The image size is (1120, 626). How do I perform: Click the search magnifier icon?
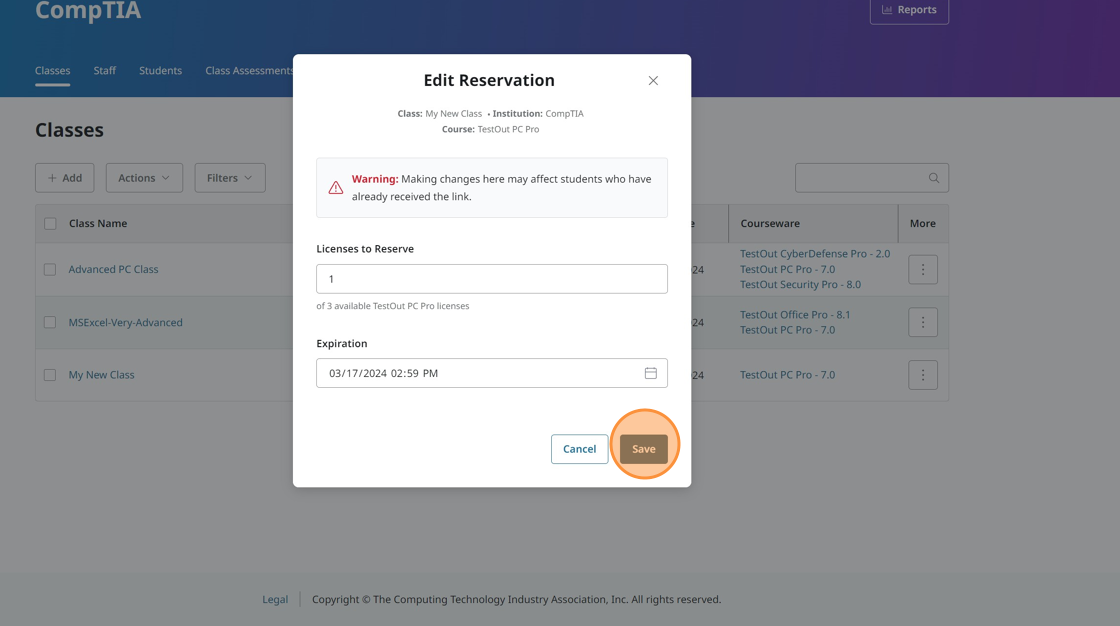[933, 178]
